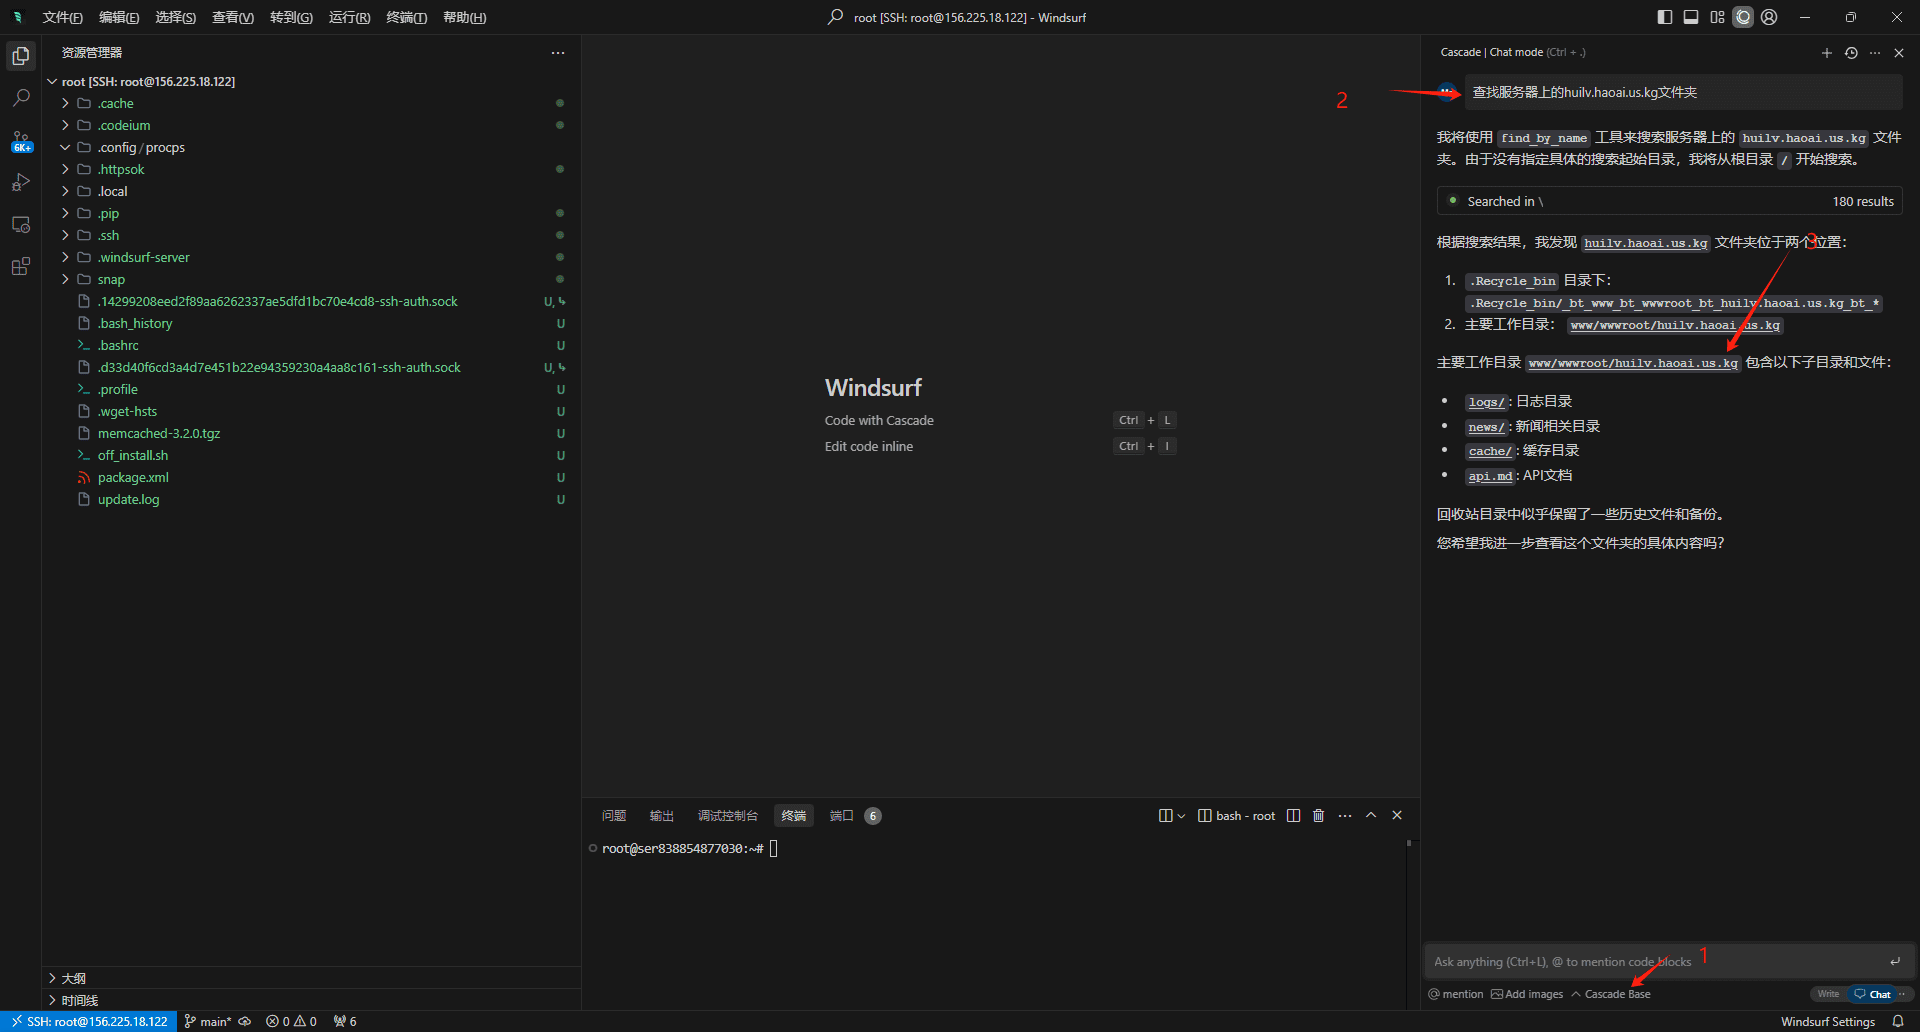1920x1032 pixels.
Task: Toggle the Cascade panel icon in title bar
Action: 1743,17
